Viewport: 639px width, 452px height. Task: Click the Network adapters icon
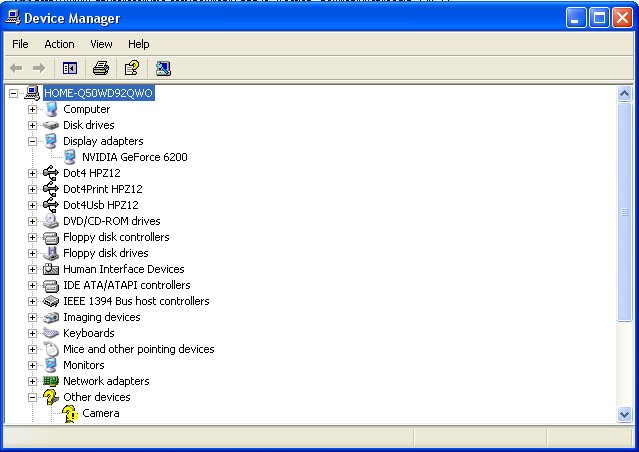click(x=51, y=381)
